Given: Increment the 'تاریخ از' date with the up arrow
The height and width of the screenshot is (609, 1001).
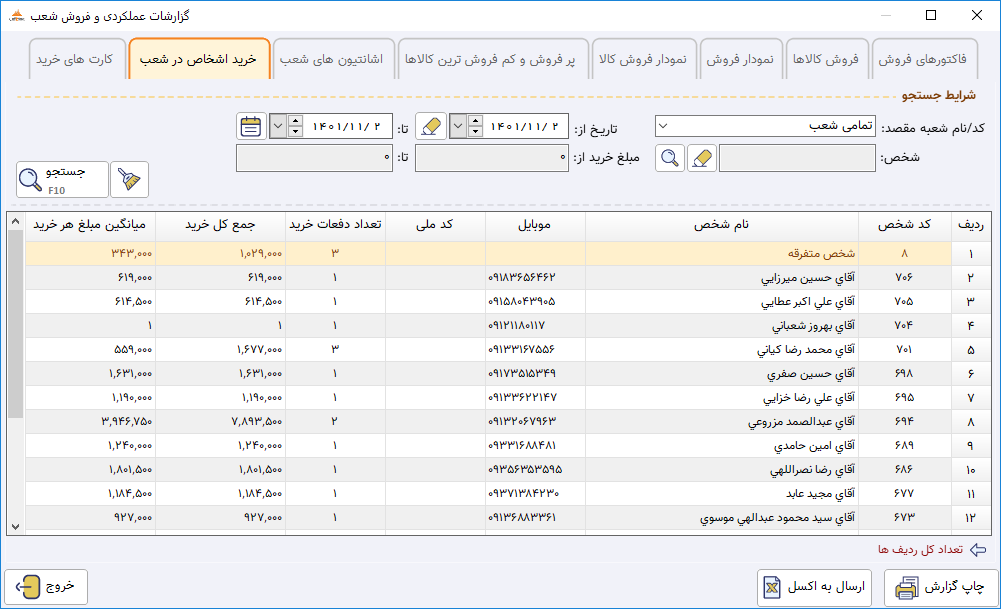Looking at the screenshot, I should (x=475, y=121).
